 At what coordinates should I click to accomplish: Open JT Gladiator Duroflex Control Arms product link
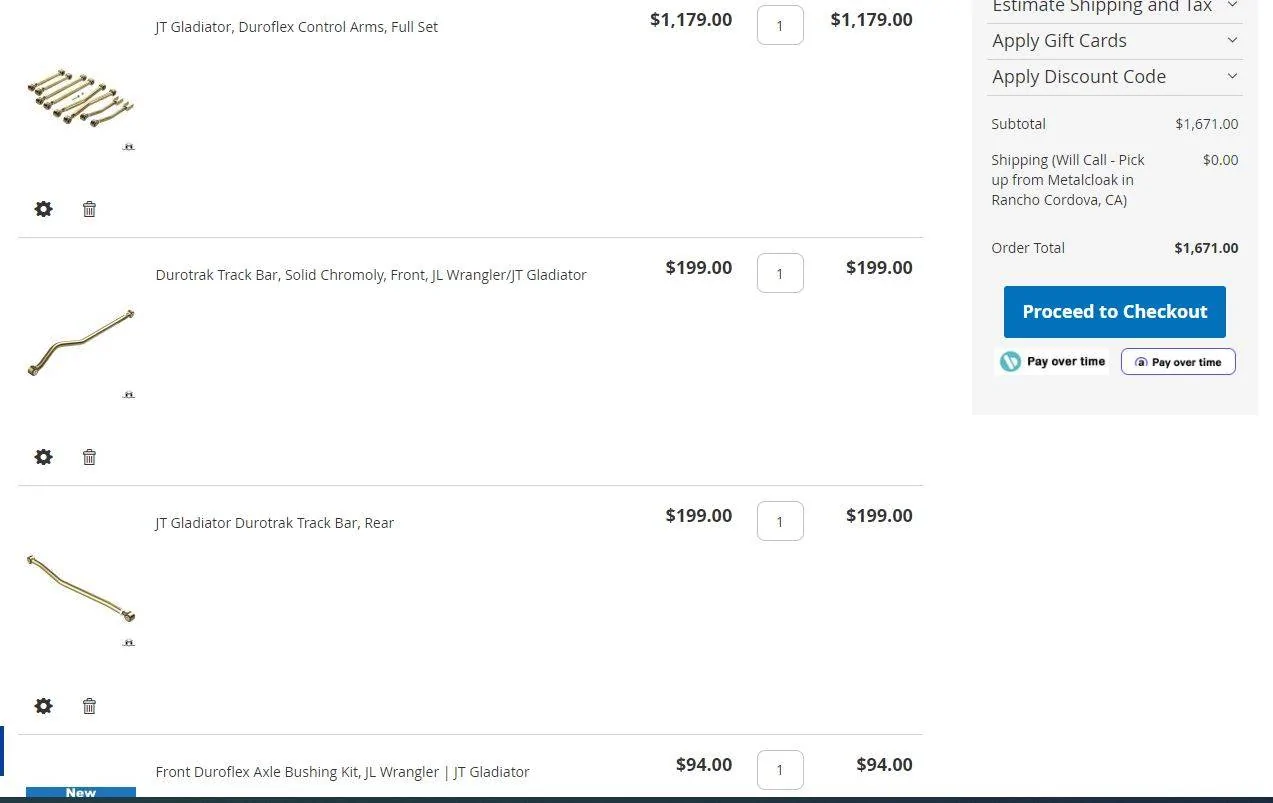coord(297,27)
